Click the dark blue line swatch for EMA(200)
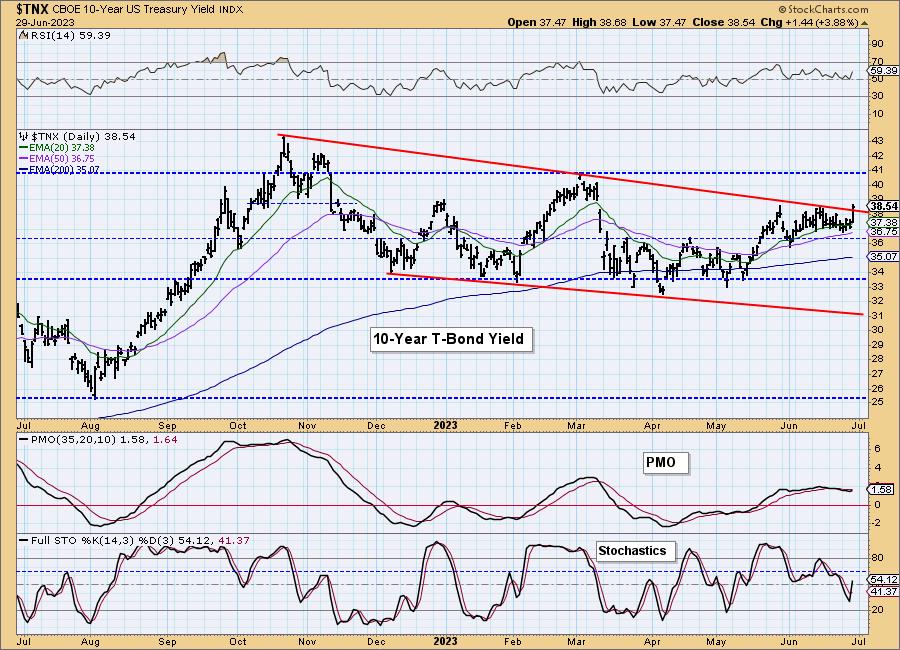The height and width of the screenshot is (650, 900). 24,169
